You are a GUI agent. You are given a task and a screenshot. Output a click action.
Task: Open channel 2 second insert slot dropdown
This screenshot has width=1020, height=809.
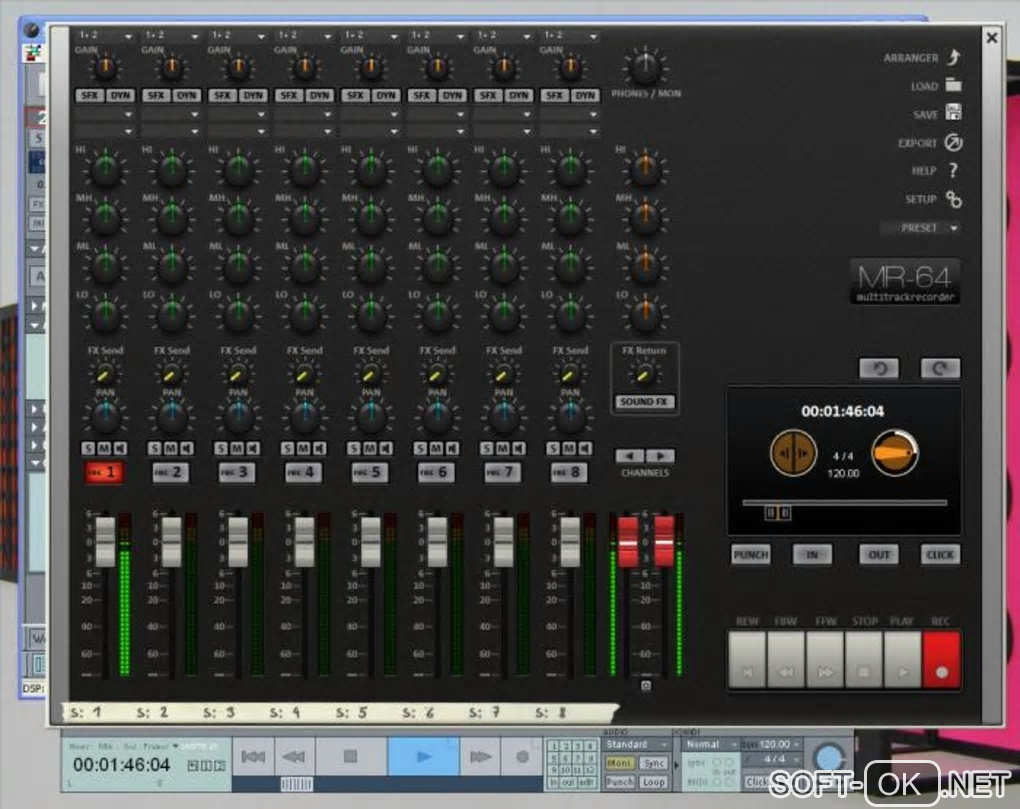pos(172,131)
